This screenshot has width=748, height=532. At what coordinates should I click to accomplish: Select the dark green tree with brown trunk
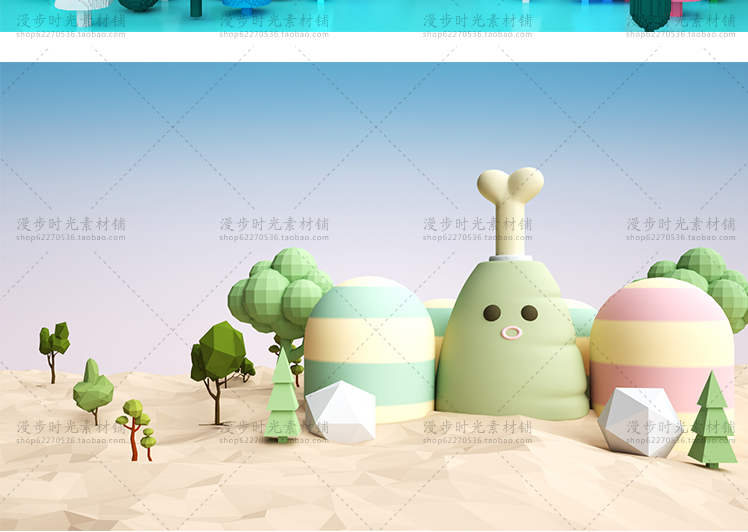(x=218, y=360)
